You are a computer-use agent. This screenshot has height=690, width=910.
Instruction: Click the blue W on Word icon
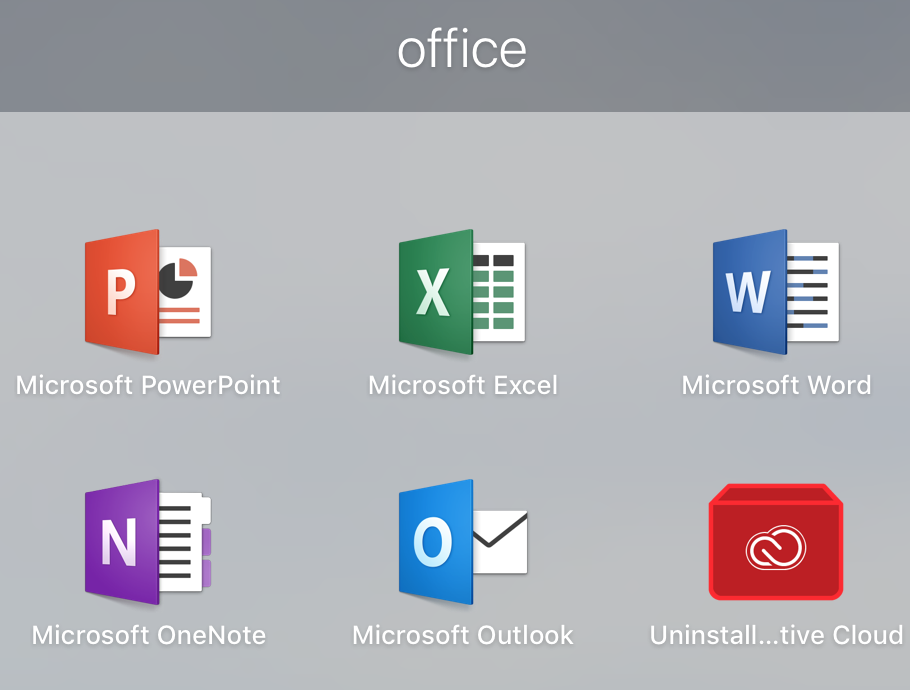click(748, 292)
